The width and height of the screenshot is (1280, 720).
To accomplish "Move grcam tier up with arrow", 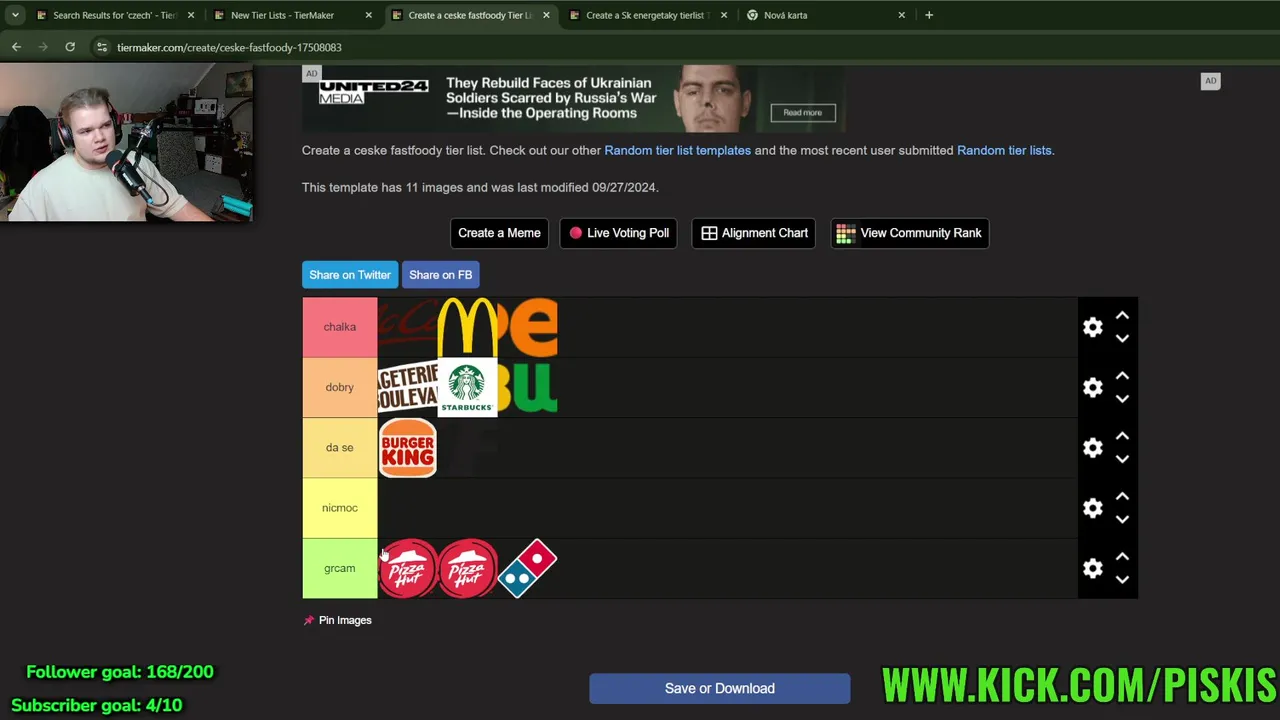I will coord(1122,557).
